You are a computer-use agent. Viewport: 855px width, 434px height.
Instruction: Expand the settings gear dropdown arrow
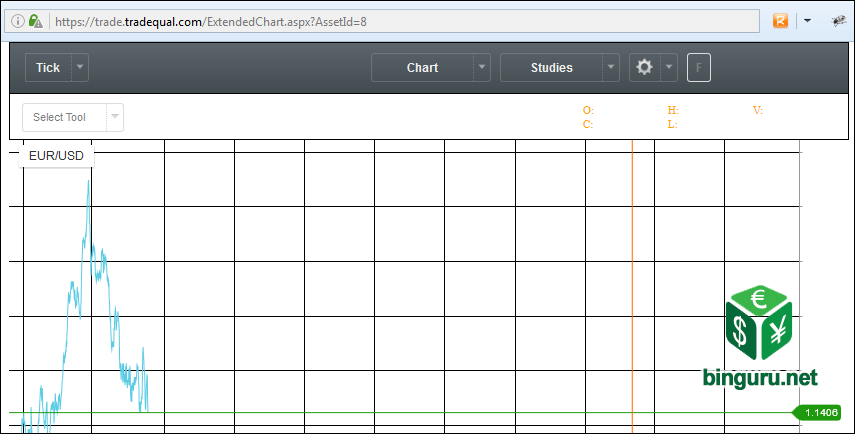669,68
